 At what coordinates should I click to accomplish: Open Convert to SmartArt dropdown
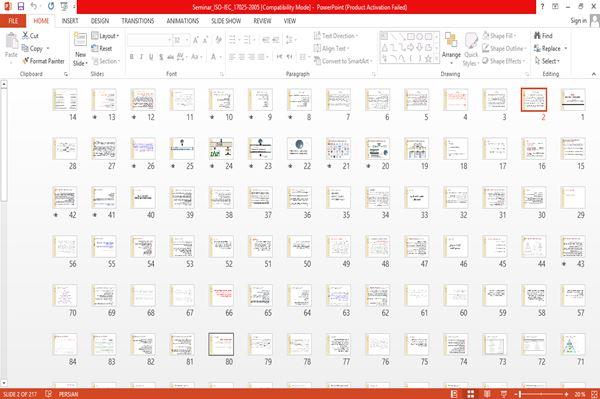343,61
